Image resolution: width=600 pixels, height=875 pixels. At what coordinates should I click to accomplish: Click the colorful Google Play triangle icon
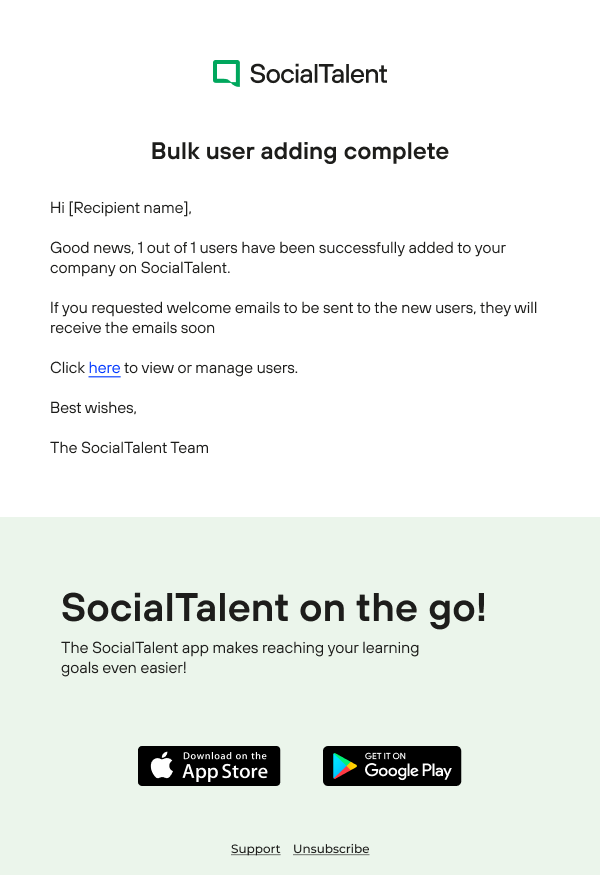(x=345, y=766)
